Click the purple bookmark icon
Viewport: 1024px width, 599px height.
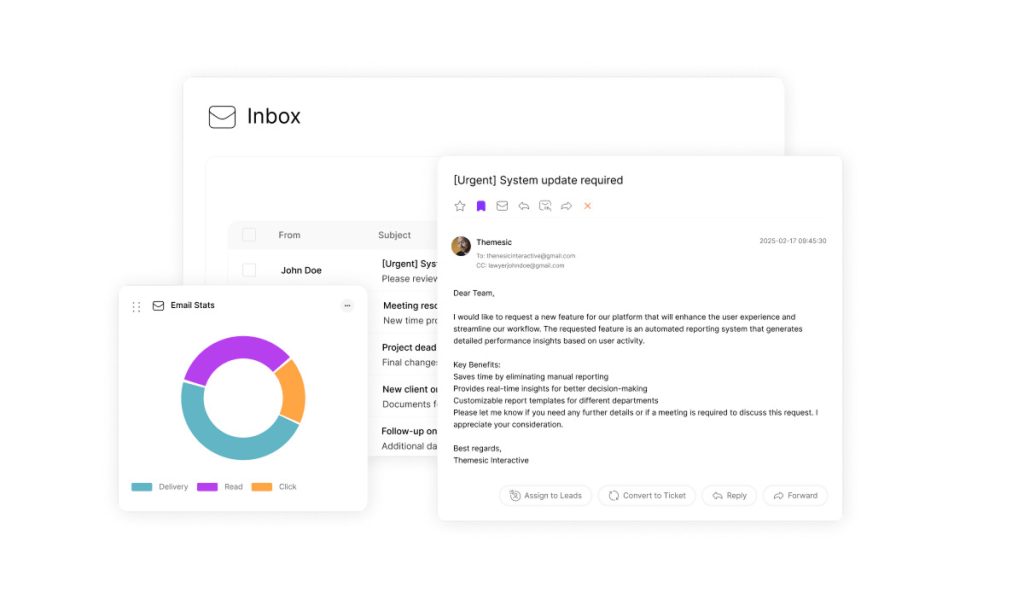481,206
